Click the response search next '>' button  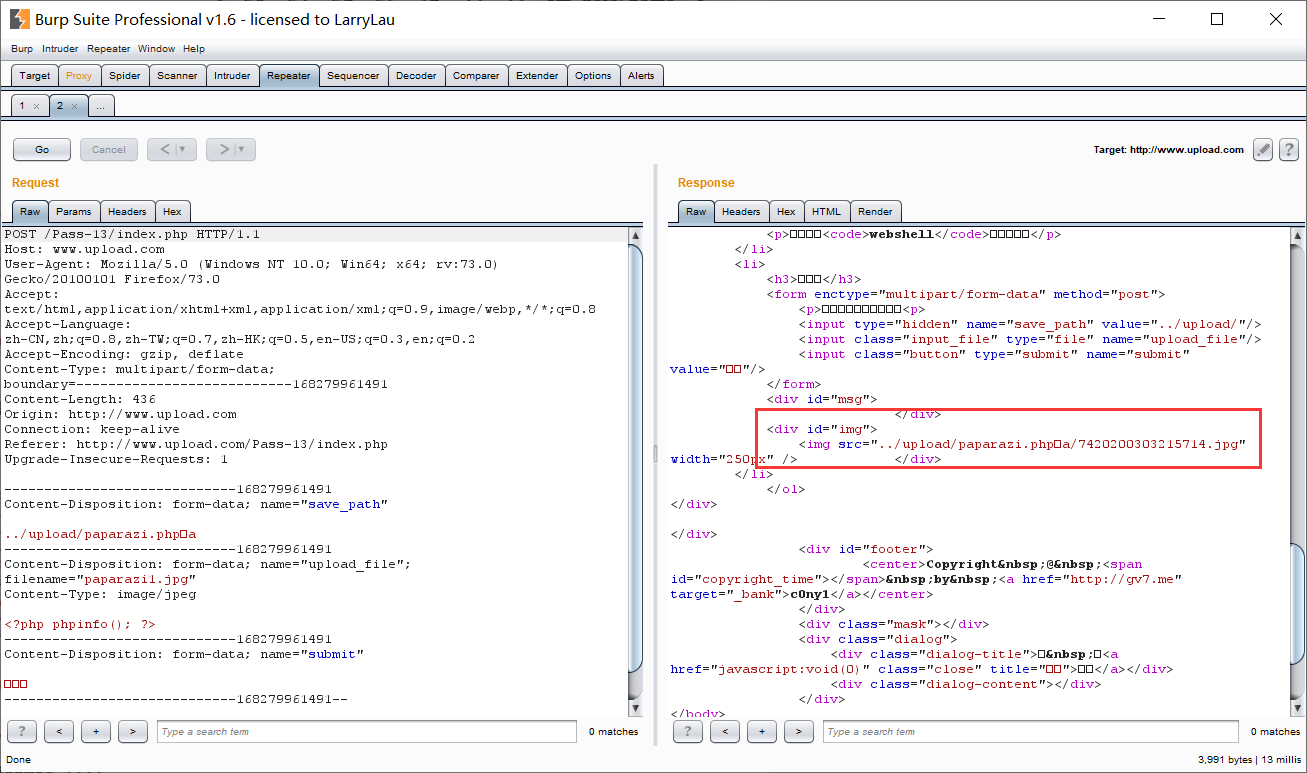point(798,732)
